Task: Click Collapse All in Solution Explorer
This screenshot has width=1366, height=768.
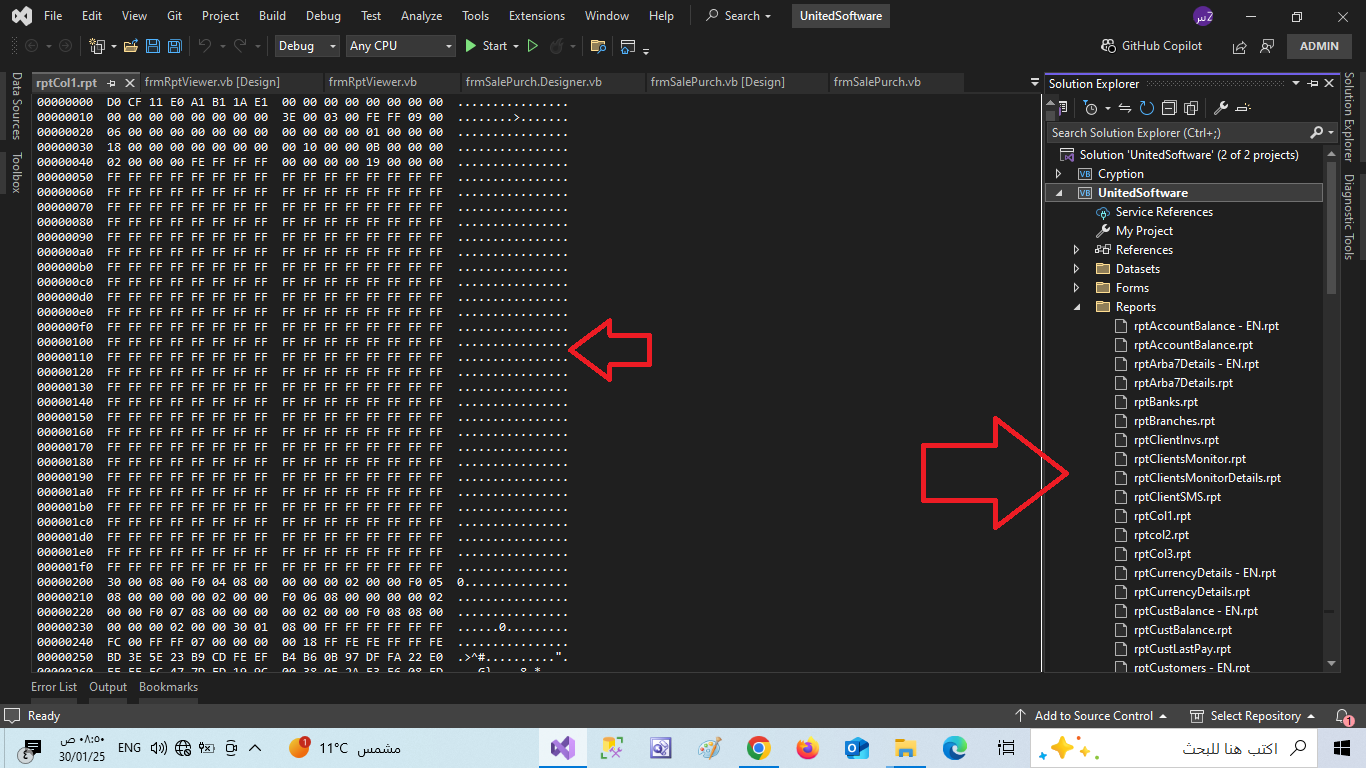Action: (x=1169, y=108)
